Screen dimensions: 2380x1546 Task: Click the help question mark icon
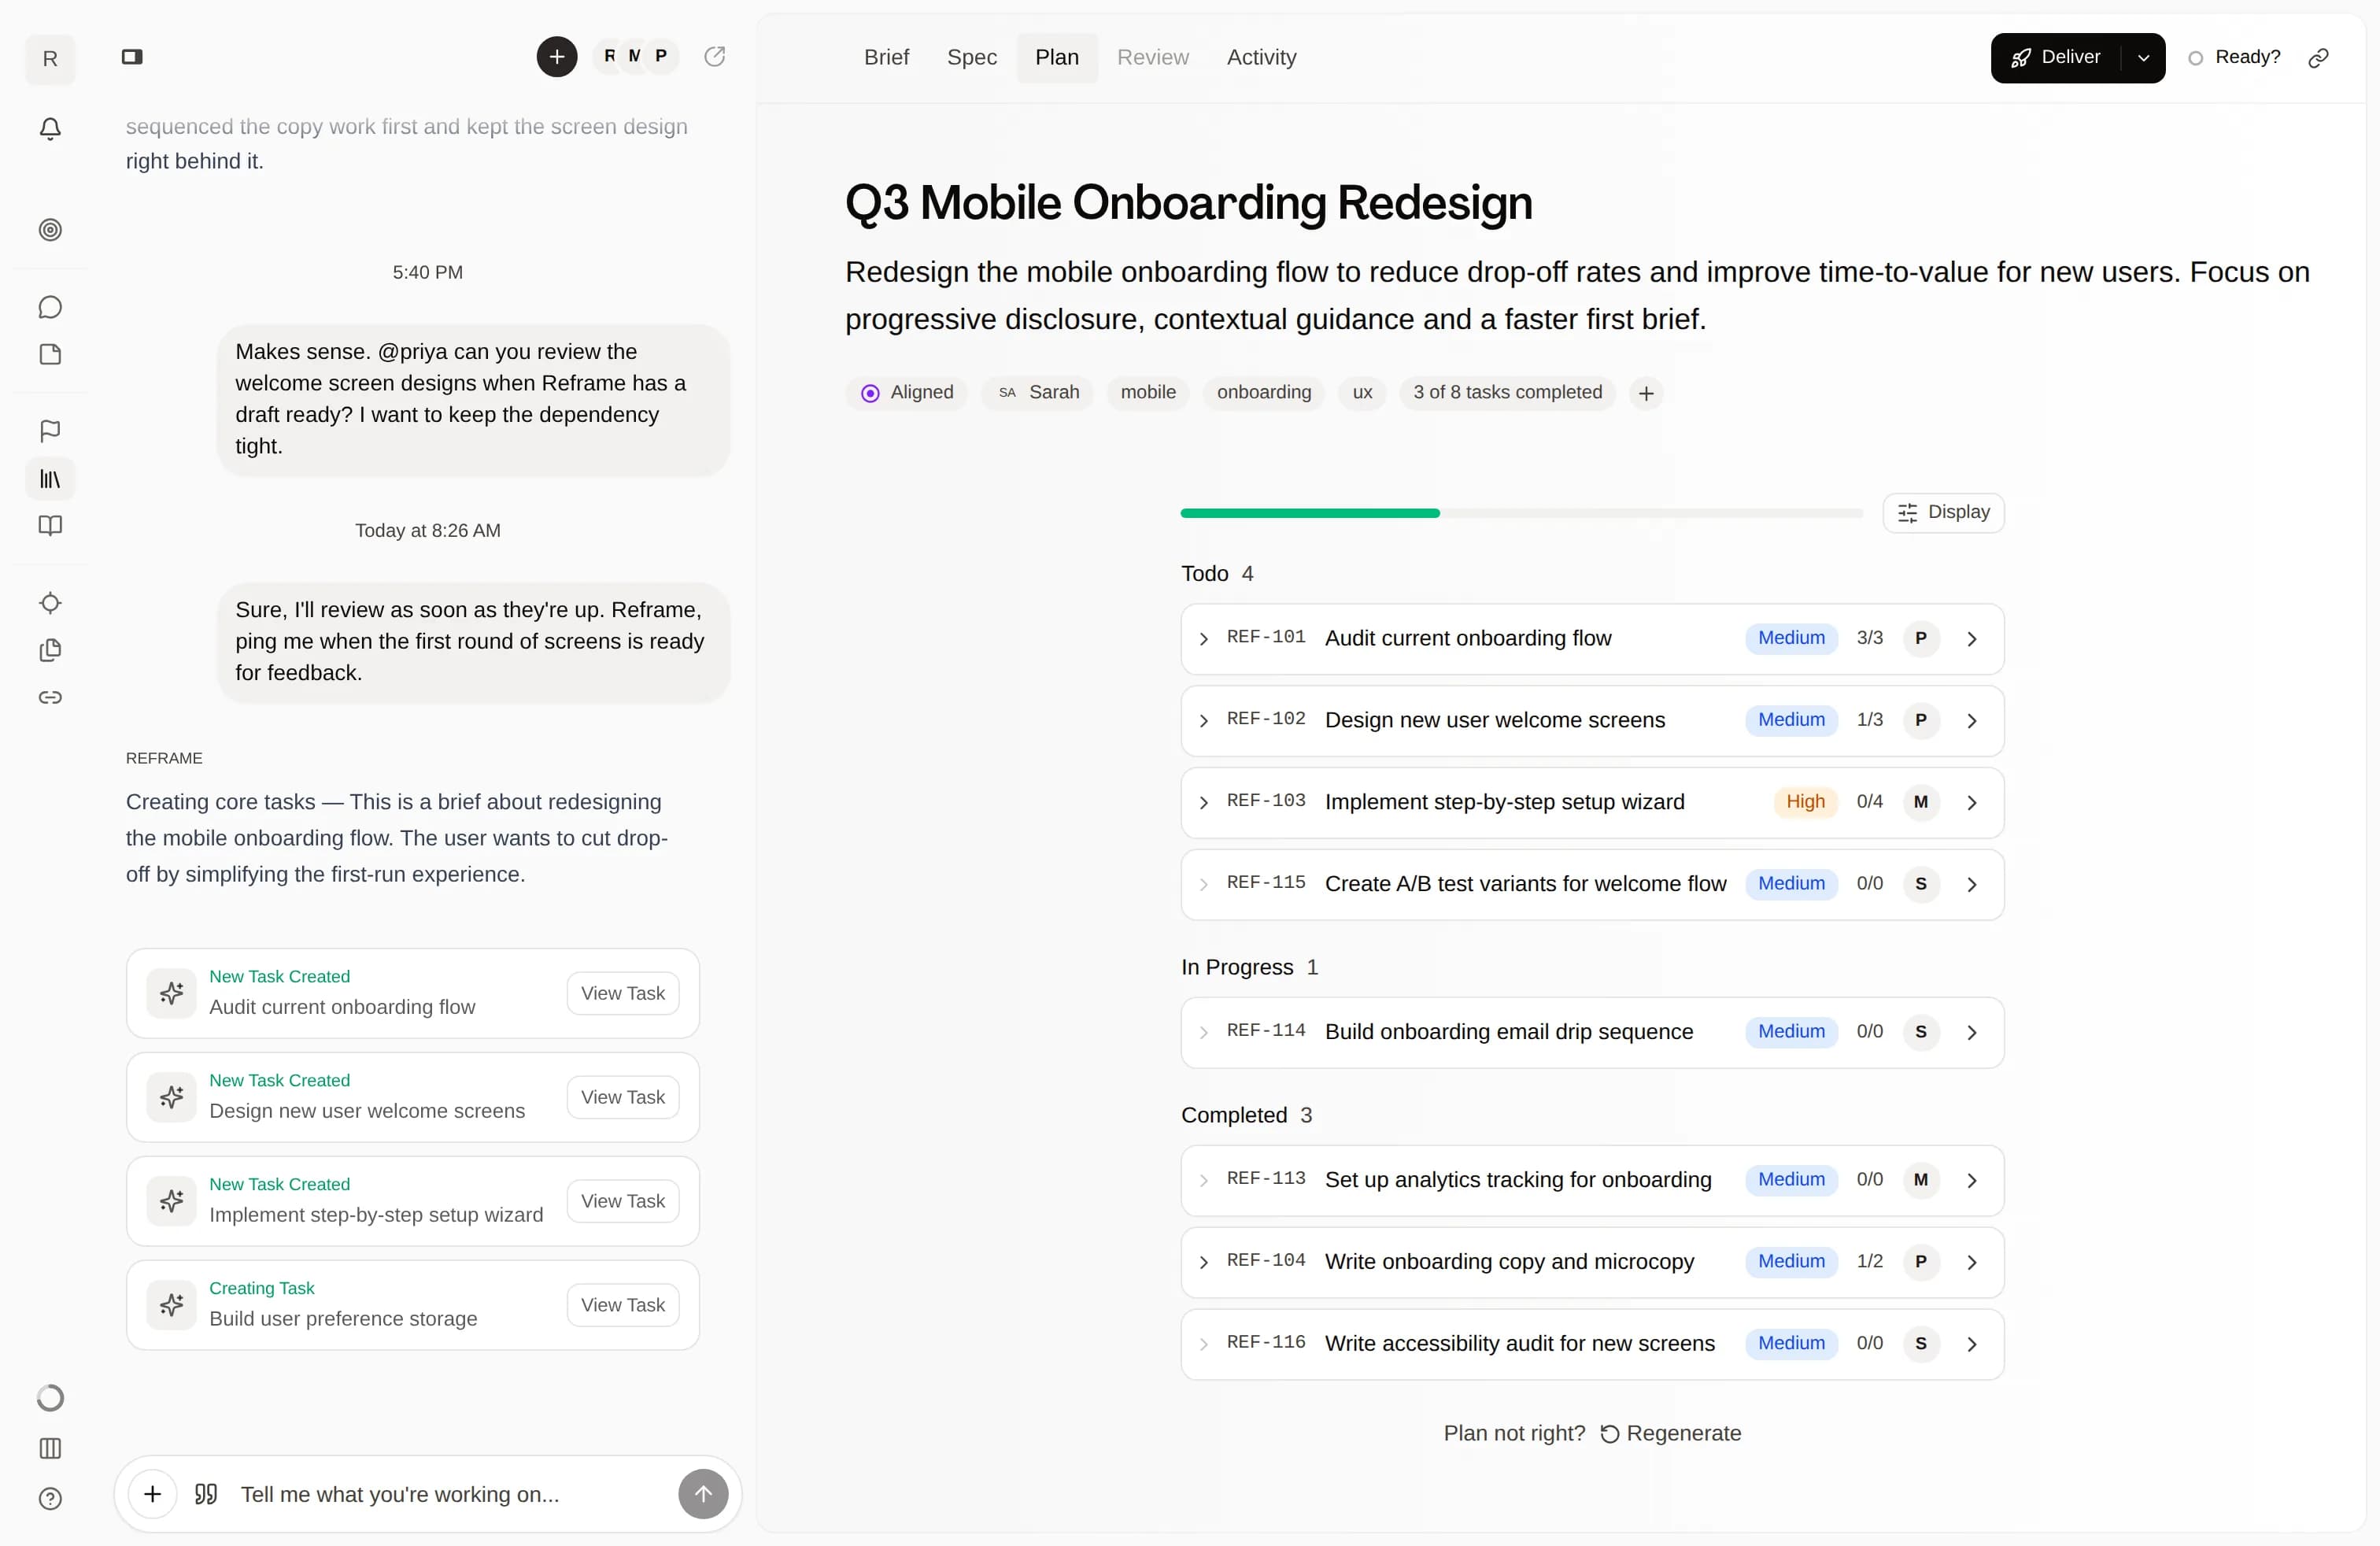click(x=50, y=1498)
